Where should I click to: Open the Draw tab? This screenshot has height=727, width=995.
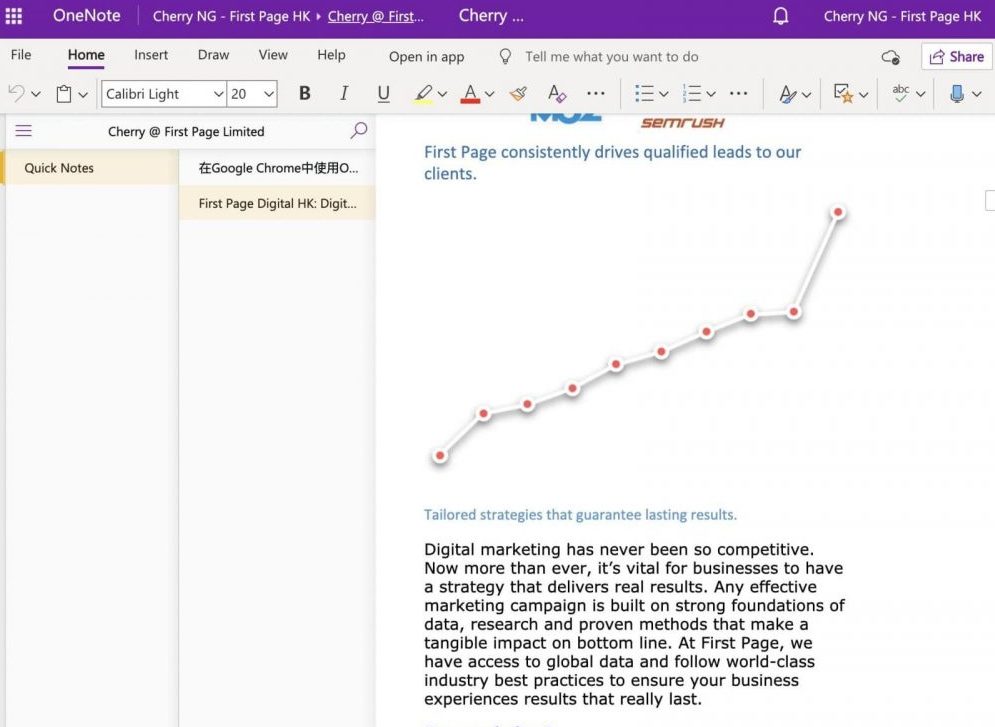coord(213,55)
